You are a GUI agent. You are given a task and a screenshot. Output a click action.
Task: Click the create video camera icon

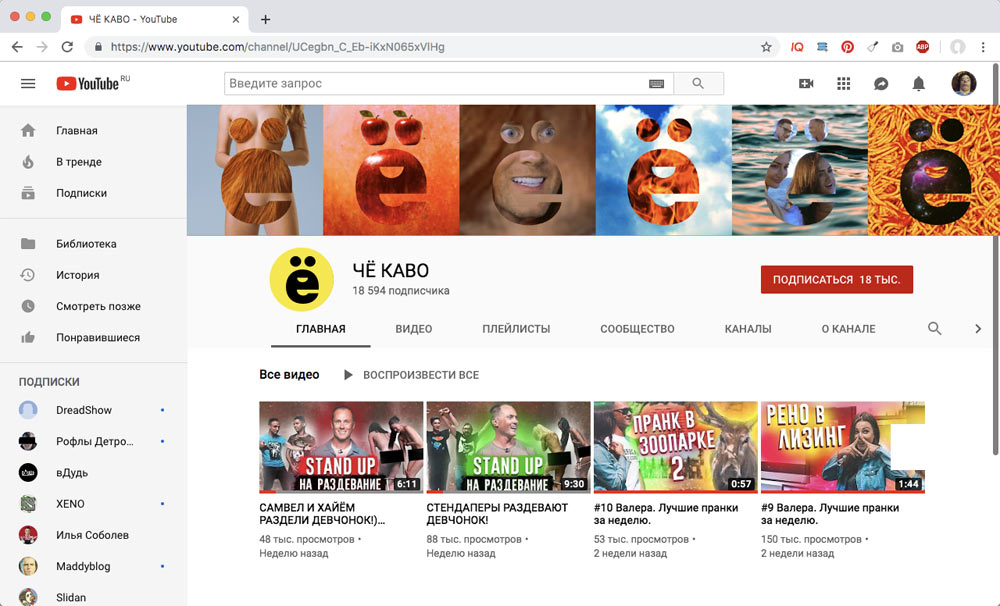(806, 84)
